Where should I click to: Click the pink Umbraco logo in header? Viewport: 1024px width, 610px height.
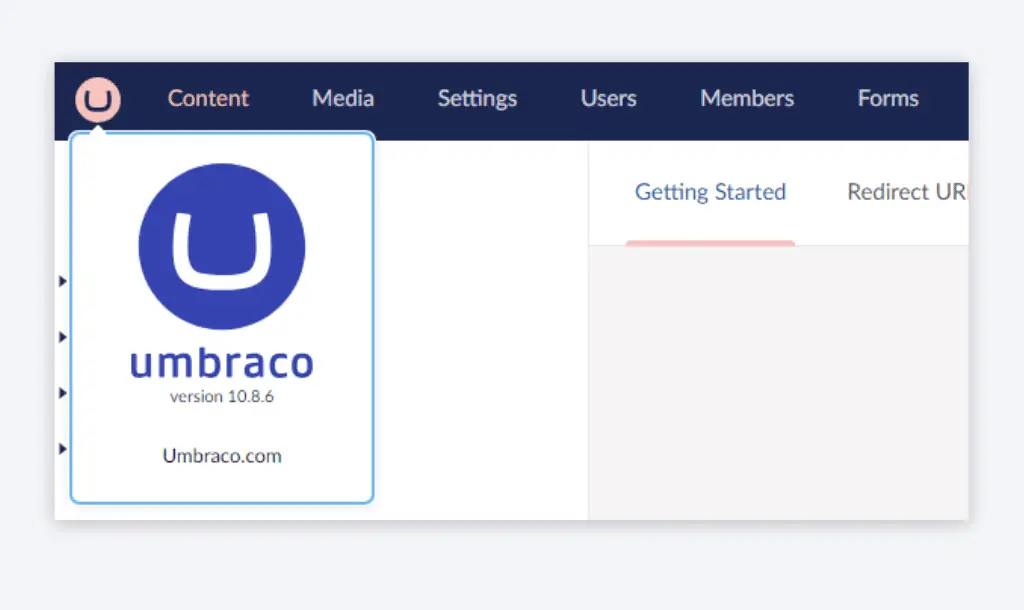[x=98, y=100]
